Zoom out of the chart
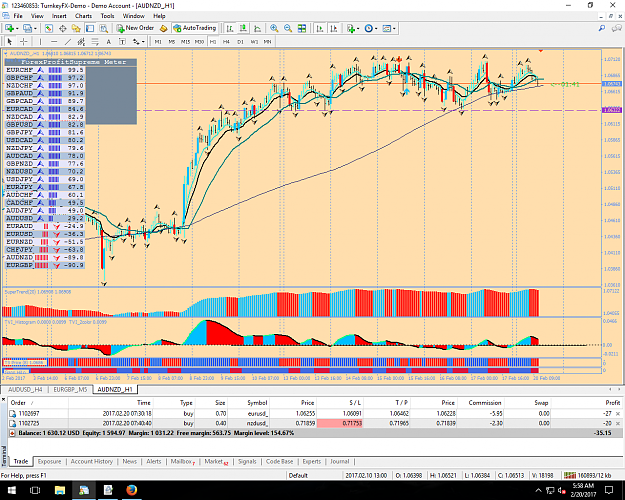The width and height of the screenshot is (625, 500). coord(288,28)
